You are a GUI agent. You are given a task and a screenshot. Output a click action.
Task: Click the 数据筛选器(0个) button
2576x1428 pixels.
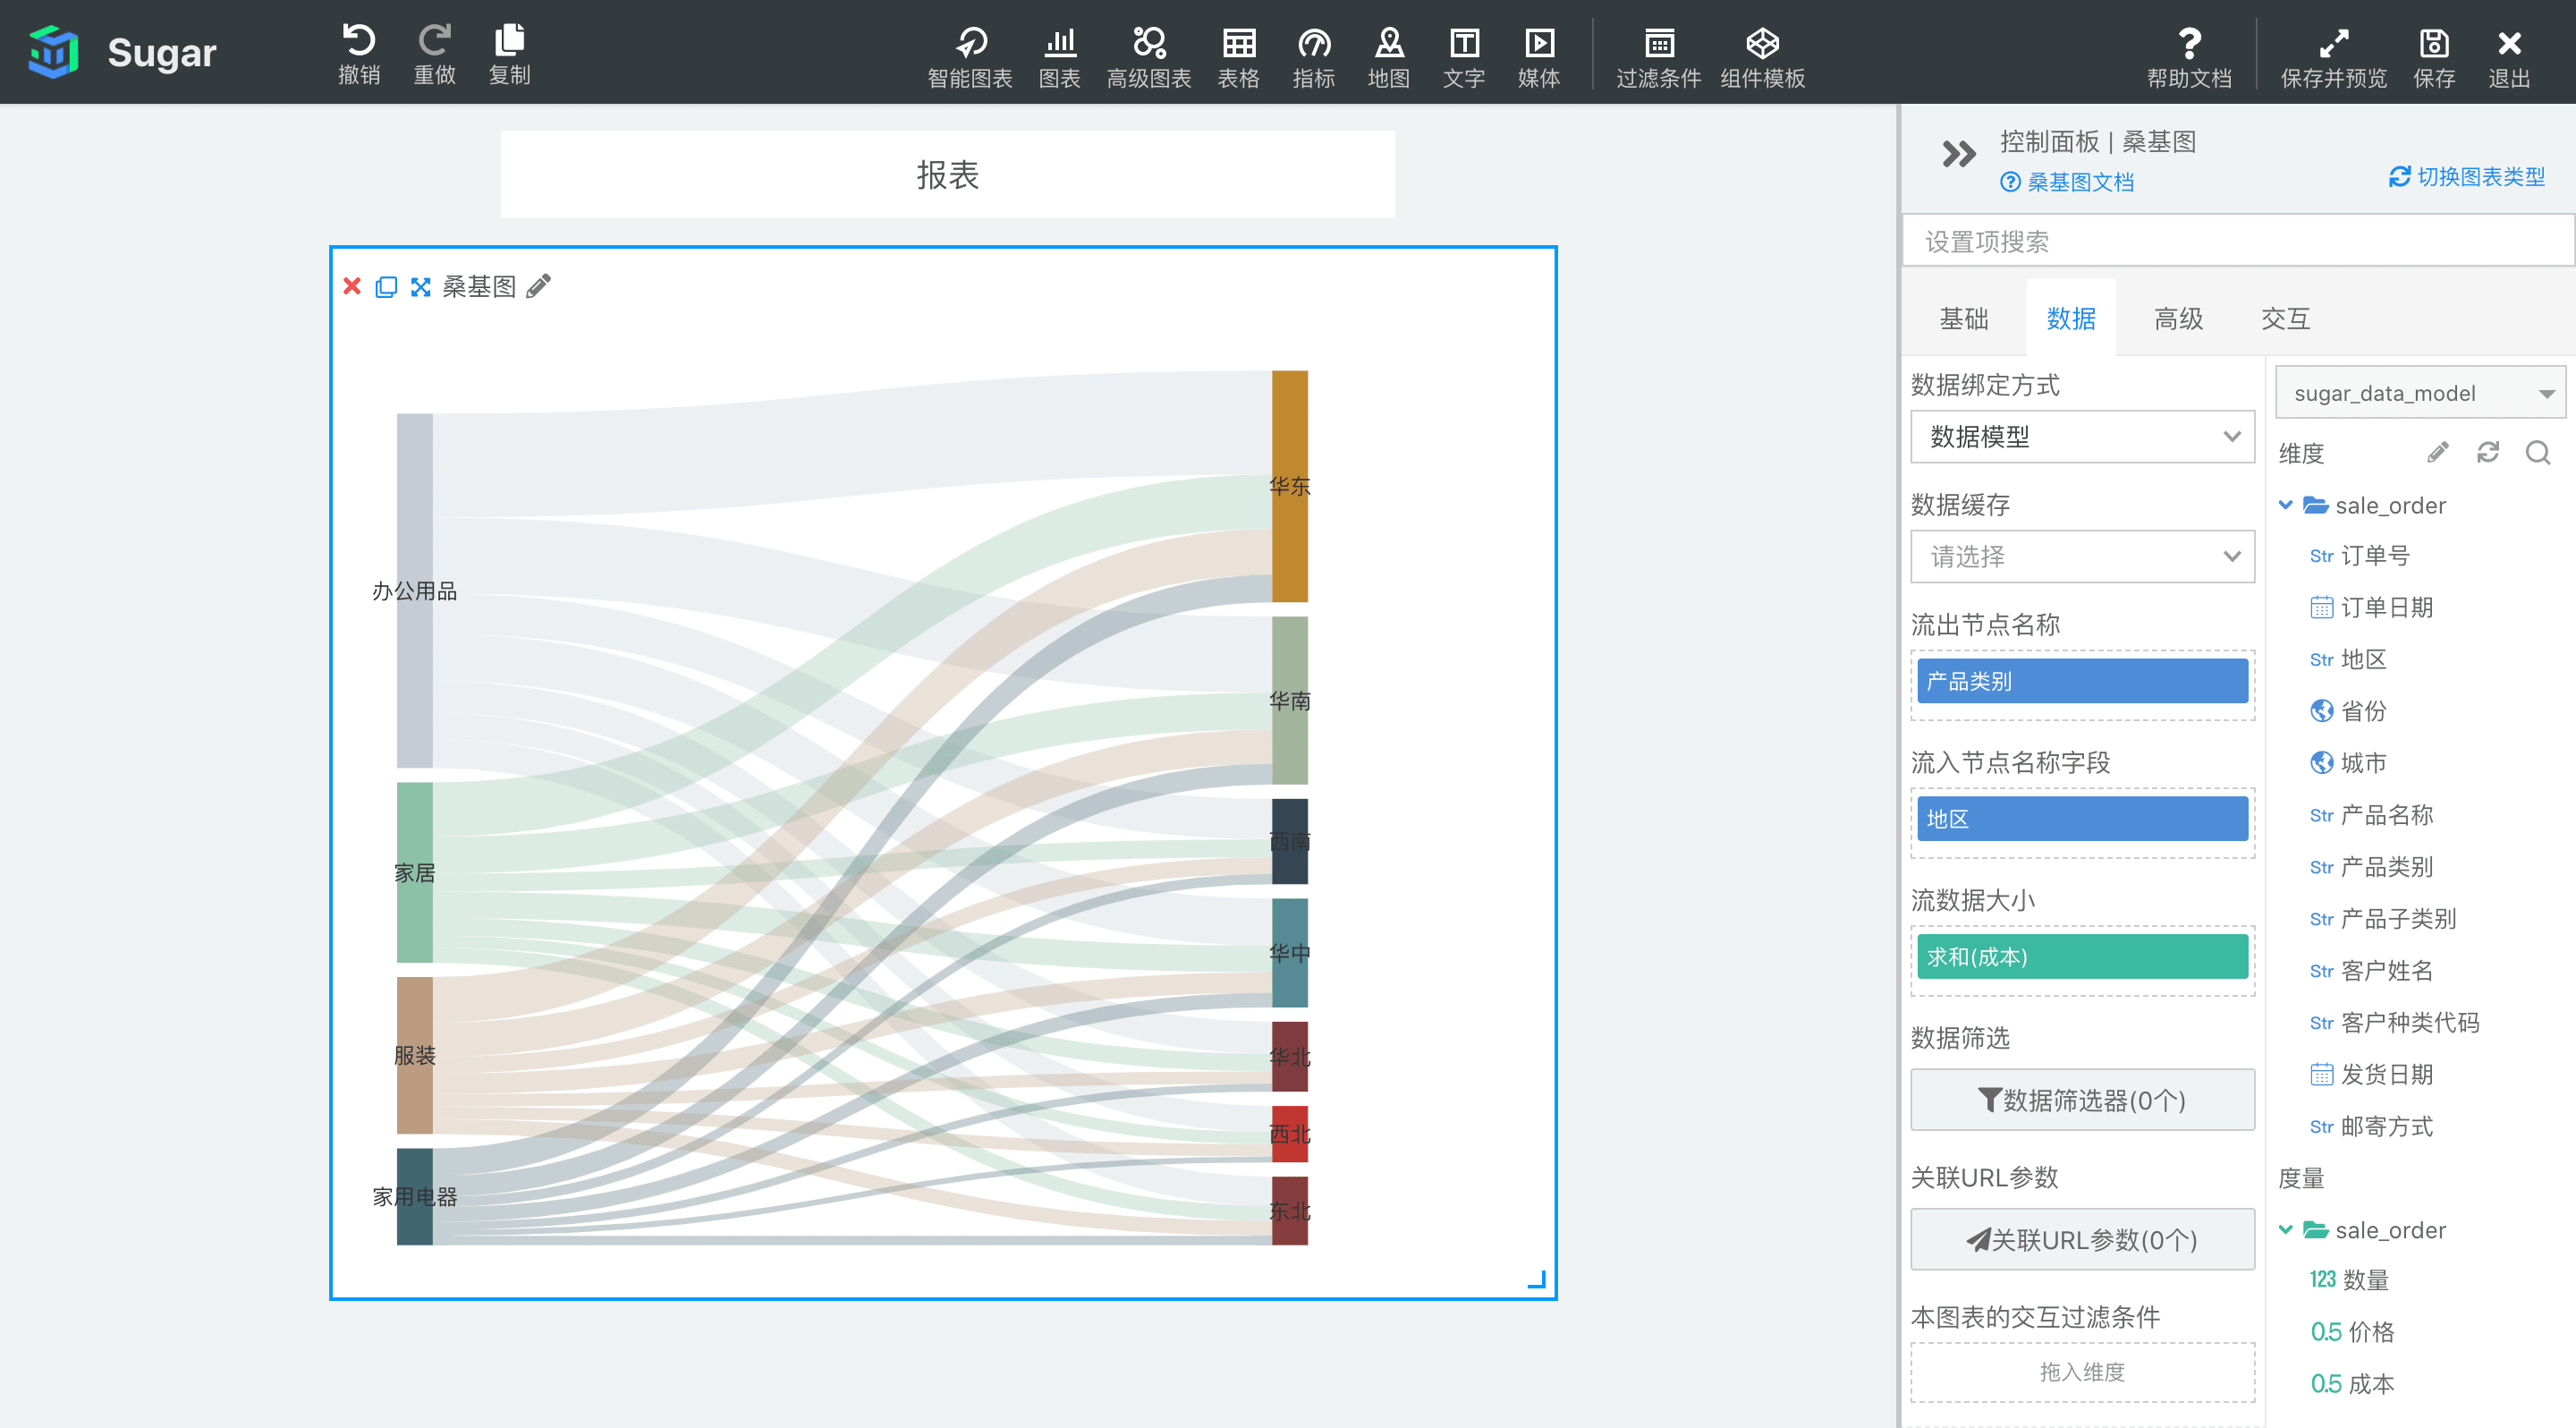pos(2082,1100)
